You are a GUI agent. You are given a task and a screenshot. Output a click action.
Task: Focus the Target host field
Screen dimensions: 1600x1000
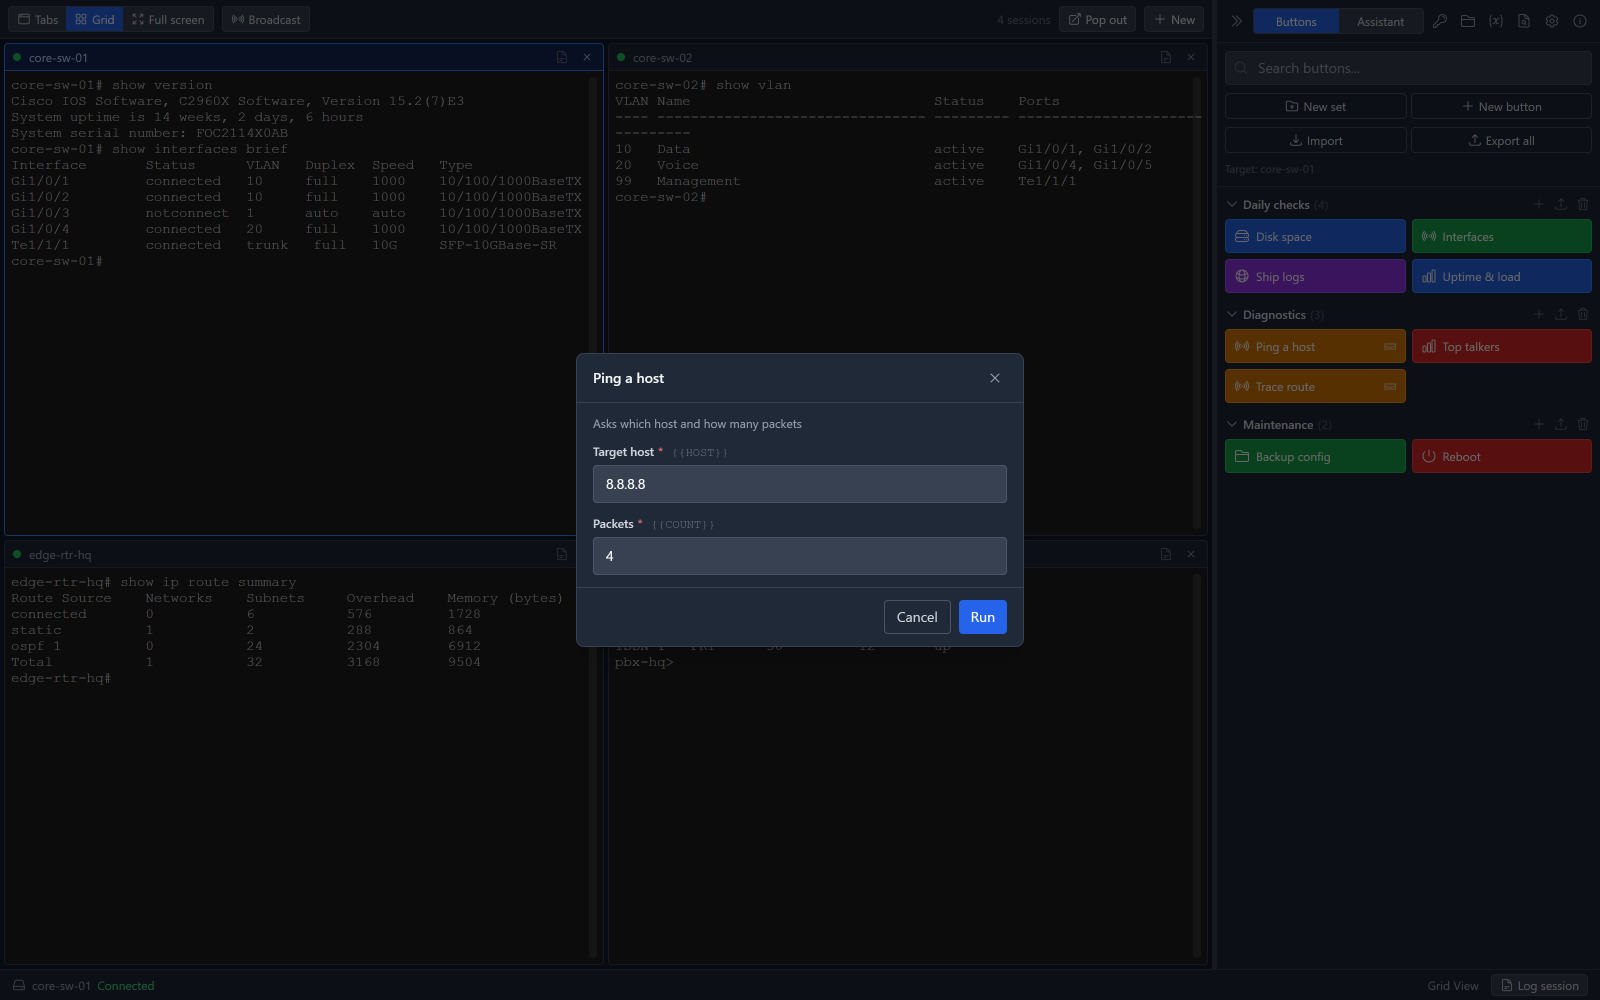[x=800, y=484]
